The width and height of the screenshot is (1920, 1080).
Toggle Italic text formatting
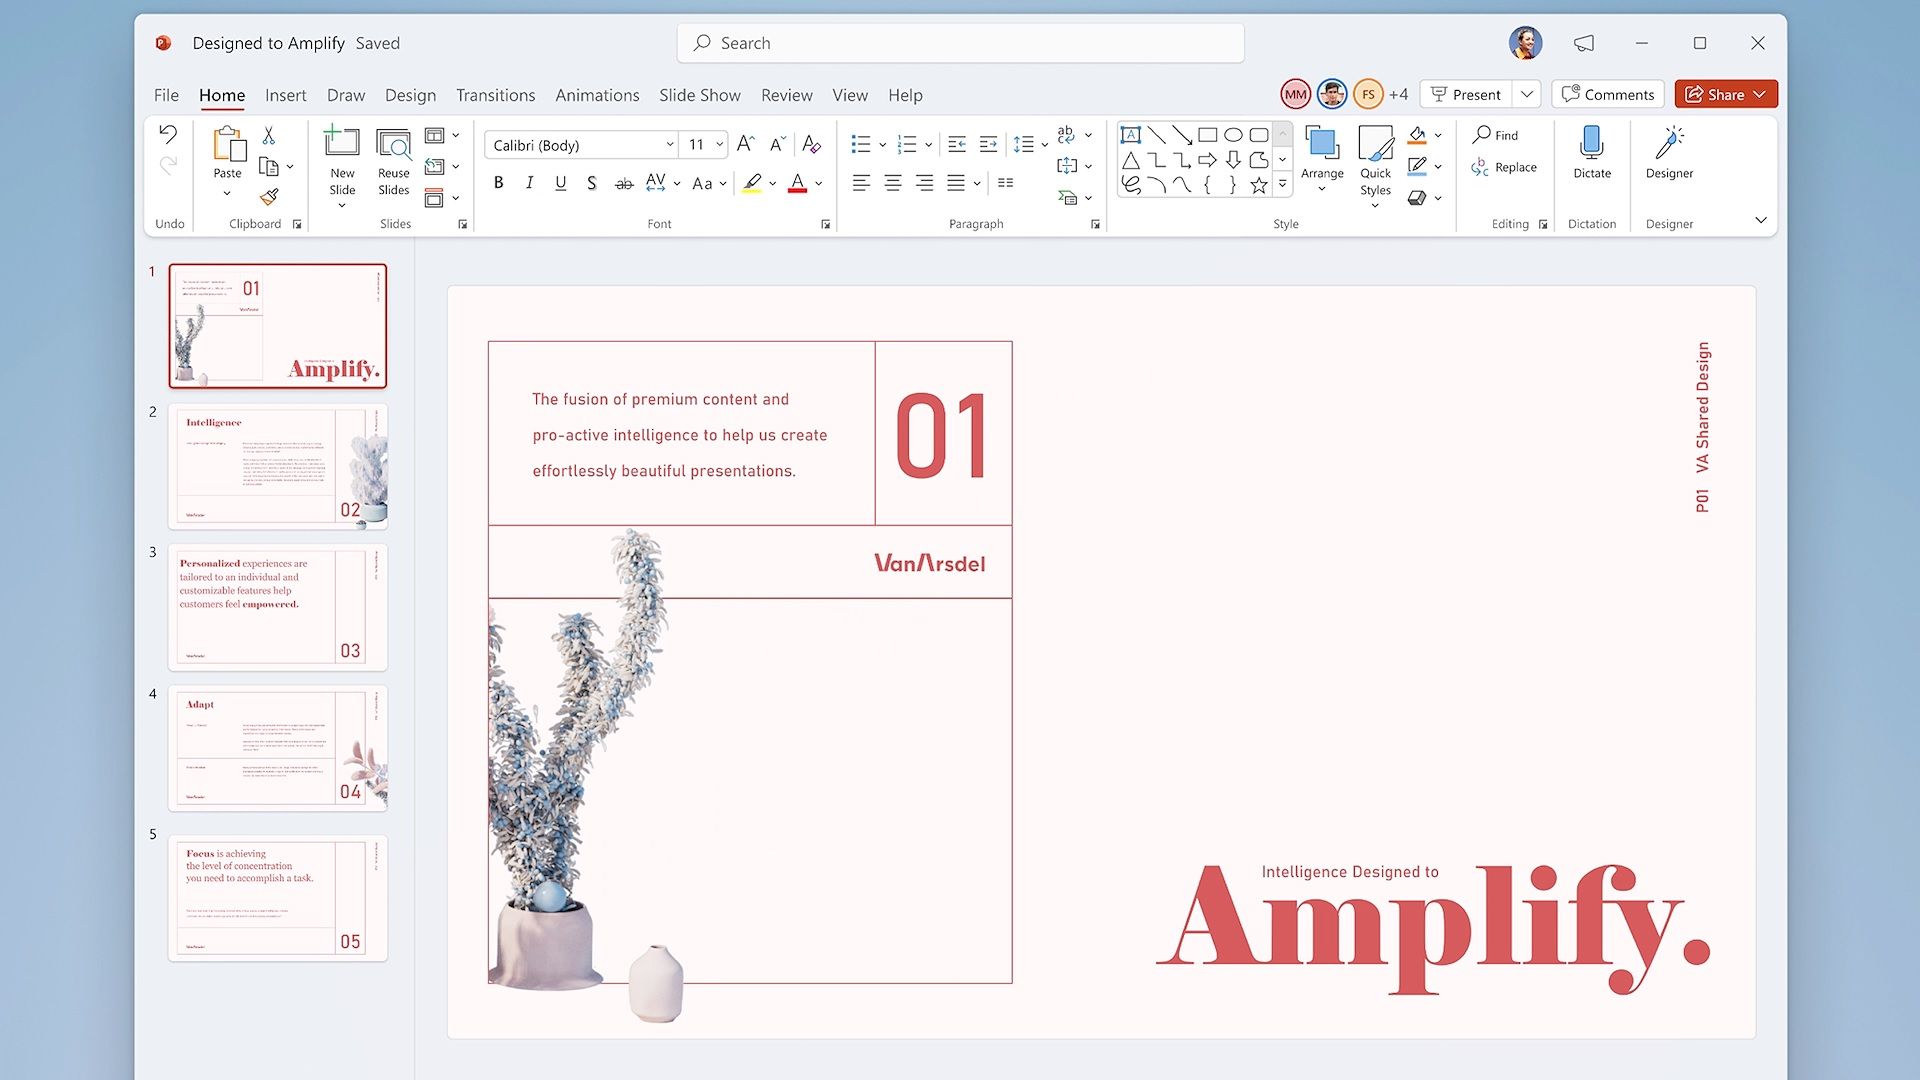pos(529,183)
